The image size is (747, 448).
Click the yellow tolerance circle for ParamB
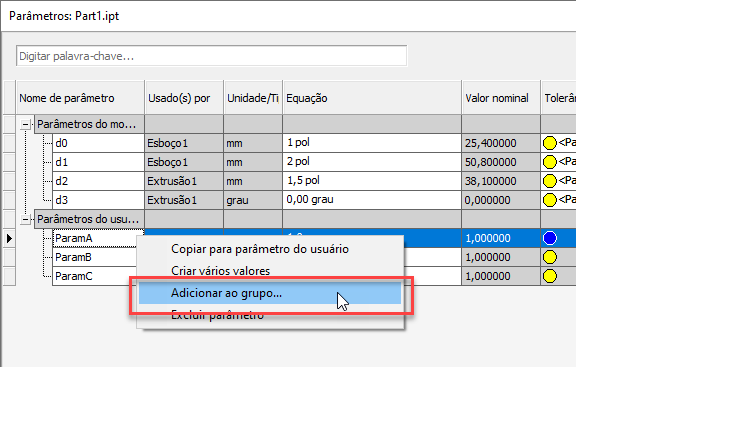(550, 257)
